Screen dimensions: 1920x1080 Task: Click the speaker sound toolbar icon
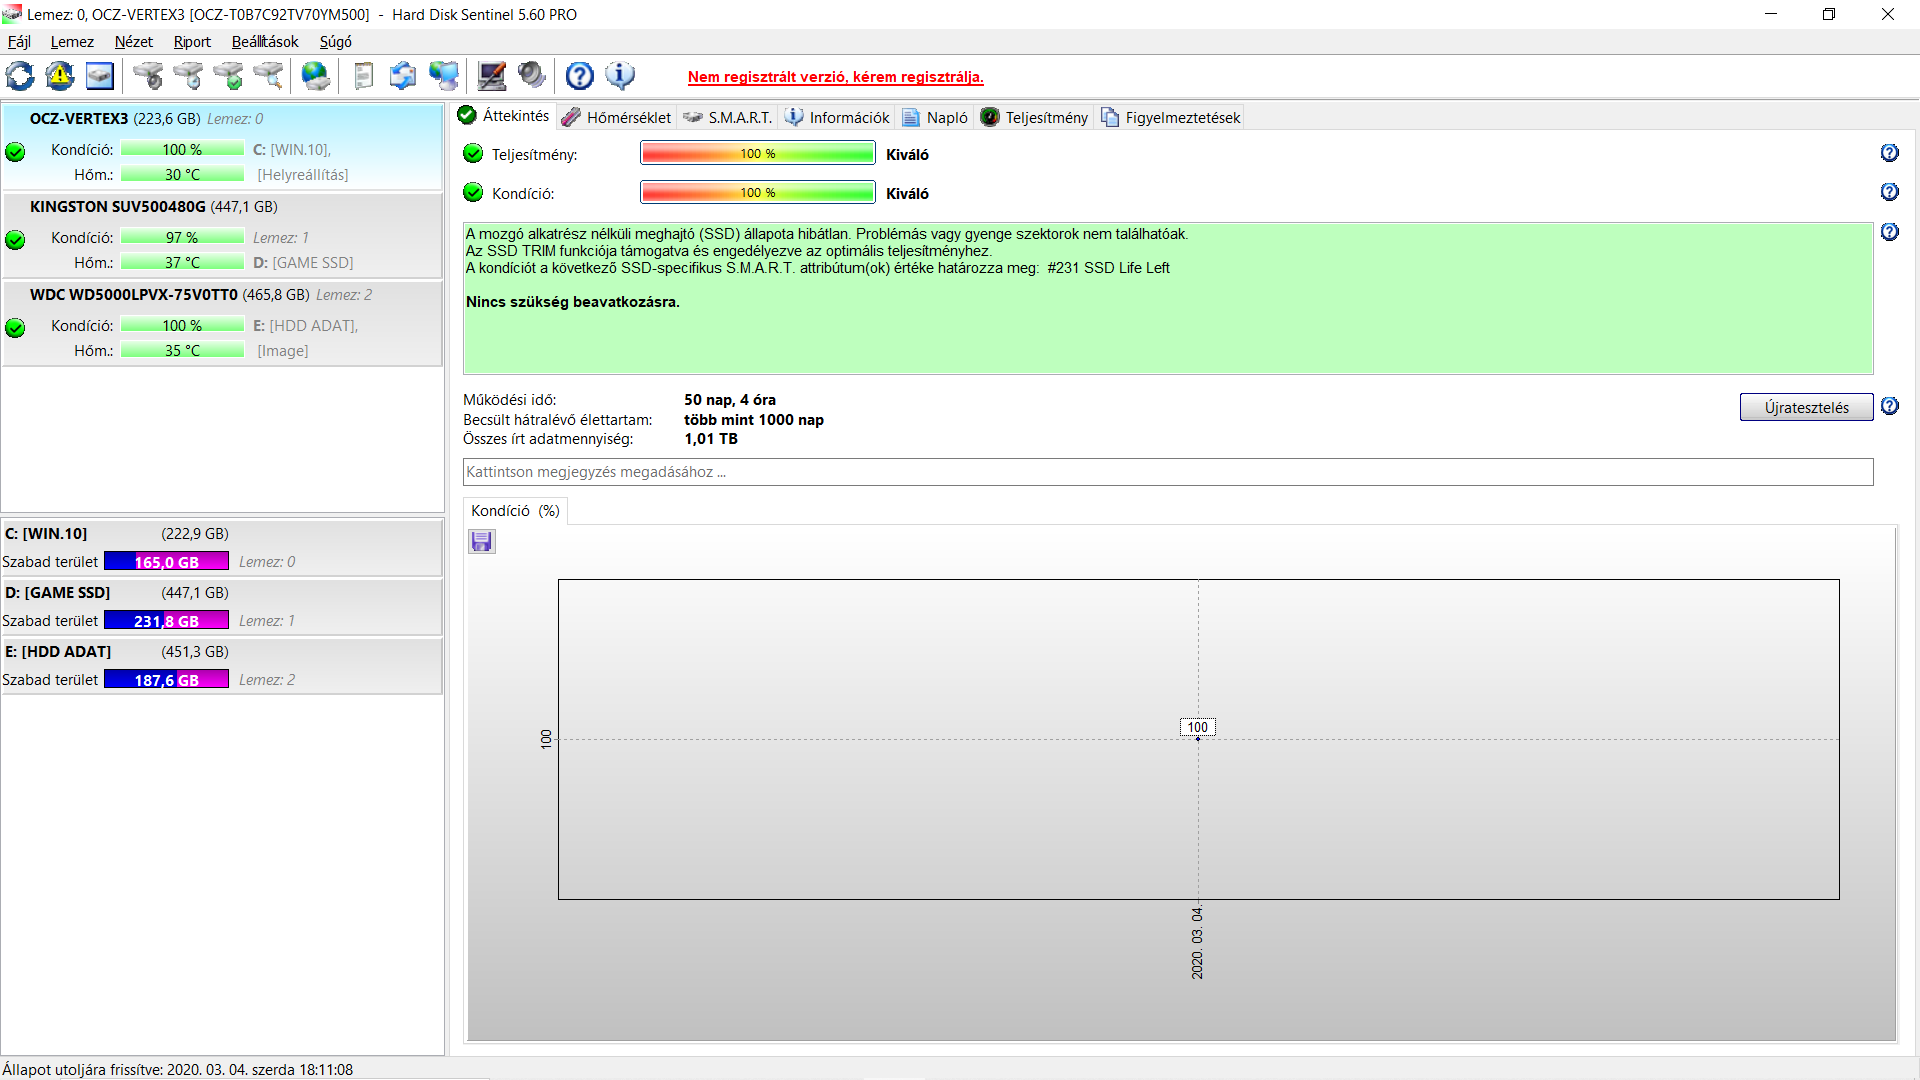click(x=532, y=76)
